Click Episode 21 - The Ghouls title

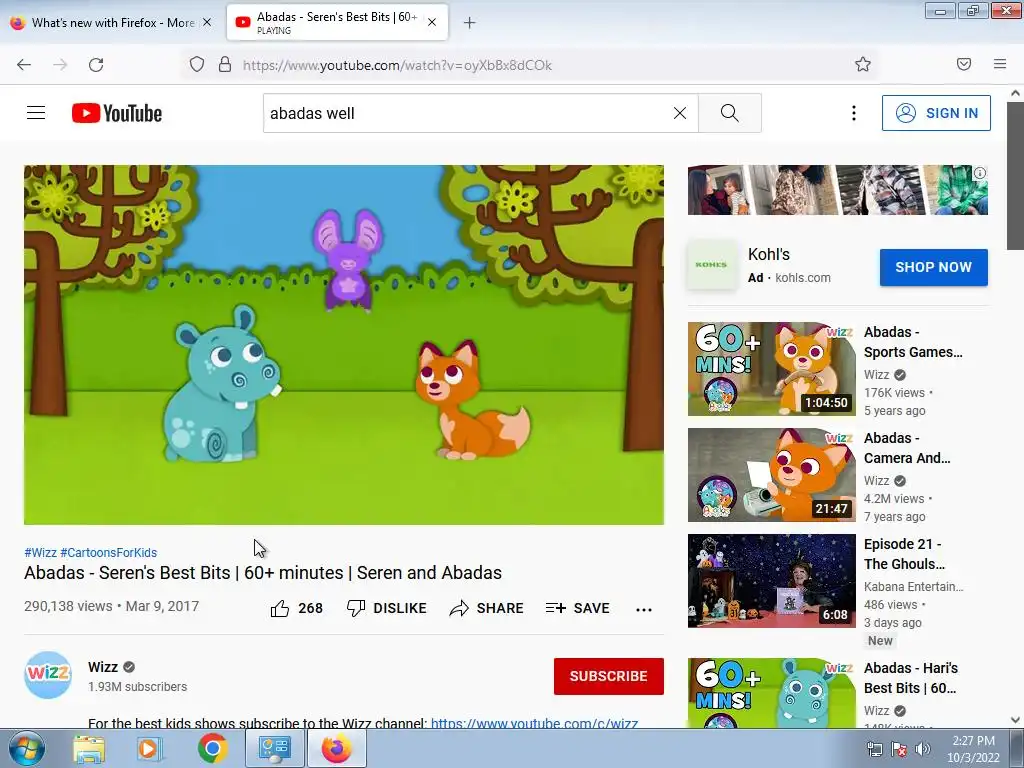tap(904, 554)
